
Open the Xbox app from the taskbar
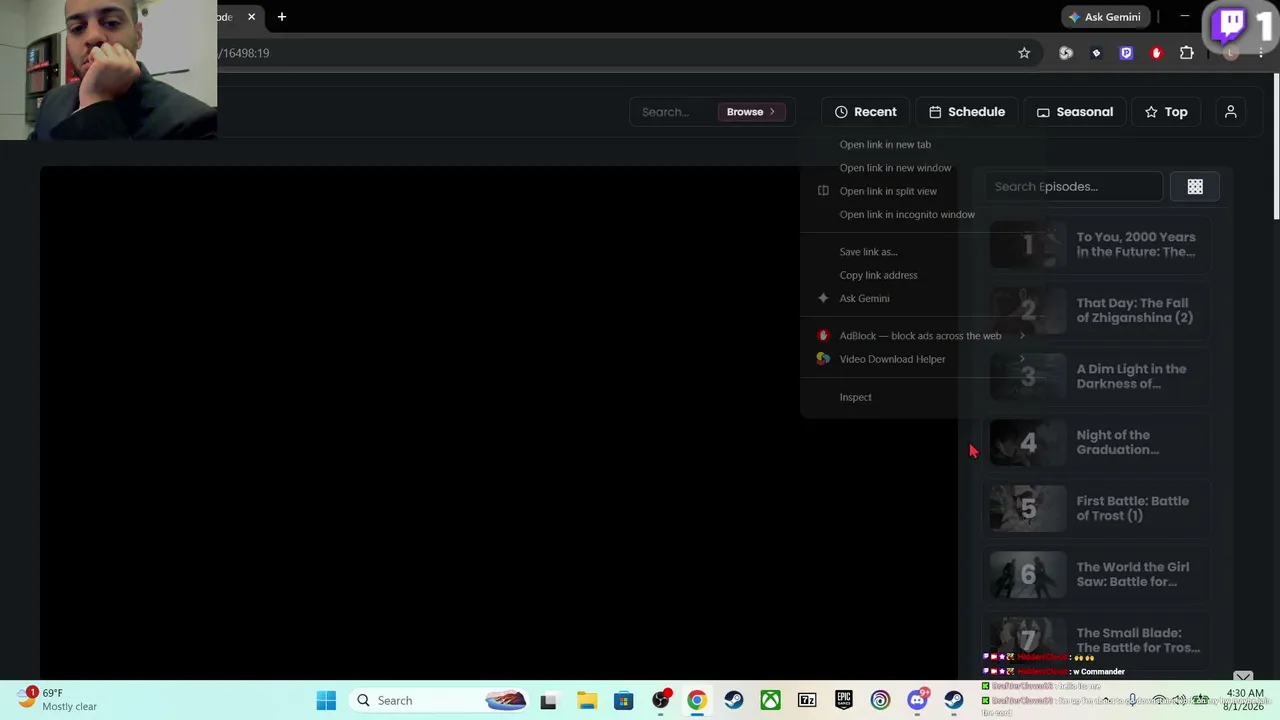[x=770, y=701]
